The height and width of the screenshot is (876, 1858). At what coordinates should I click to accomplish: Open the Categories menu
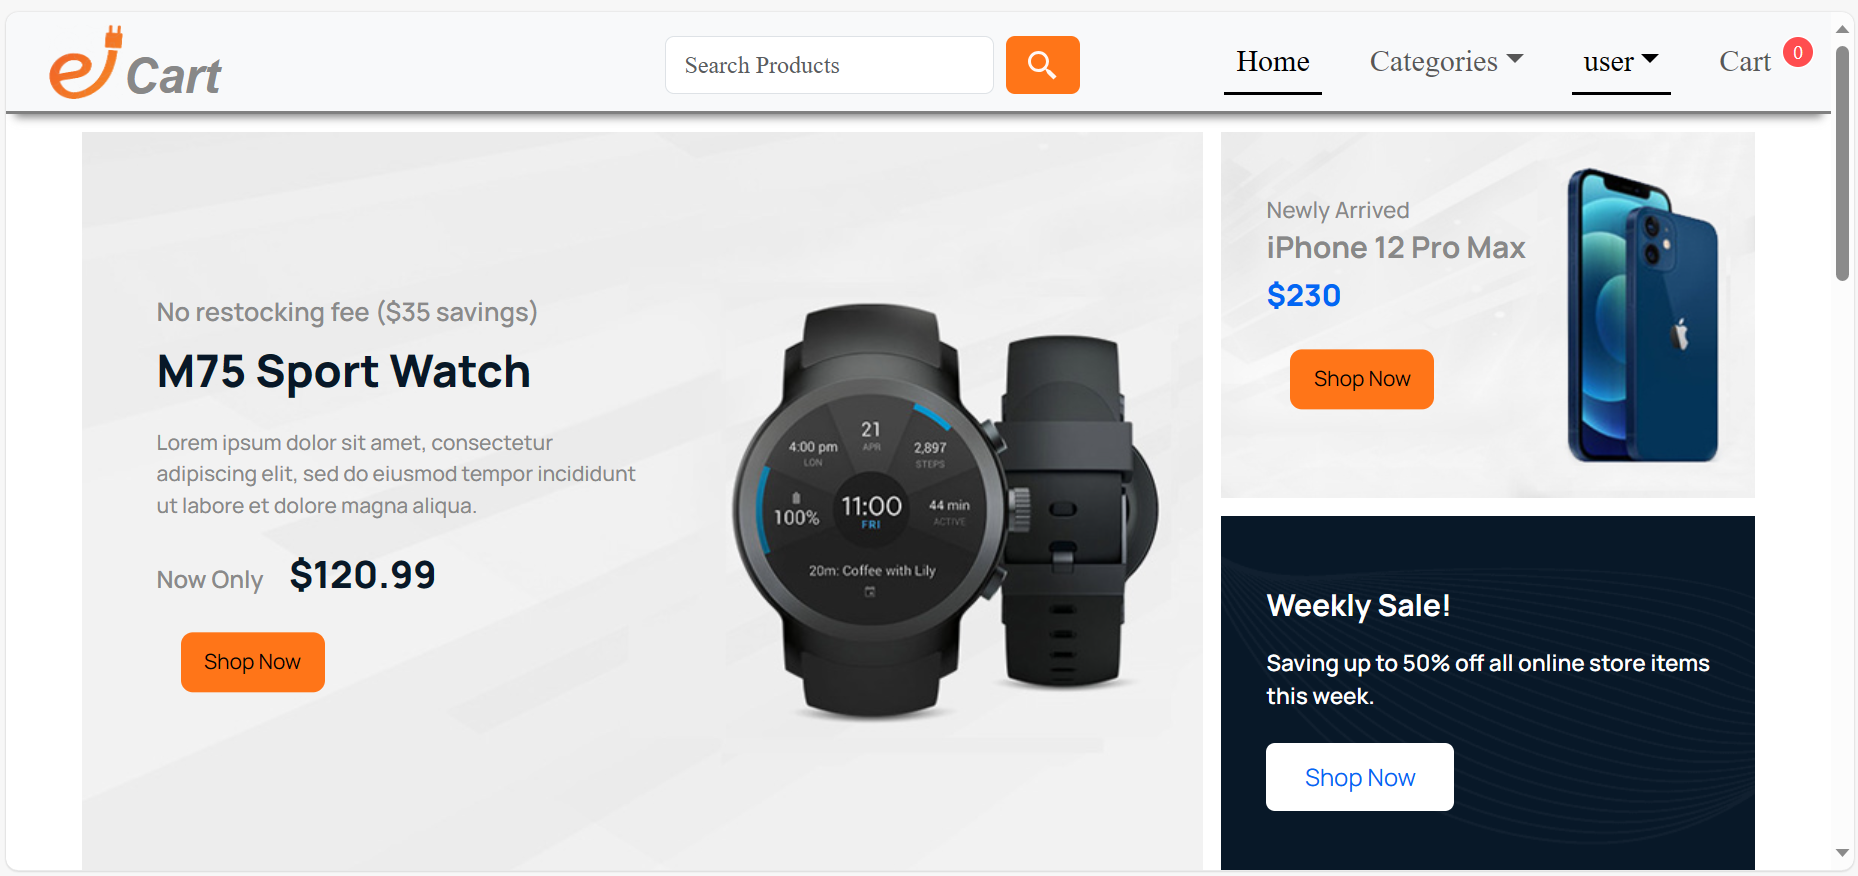[x=1446, y=62]
